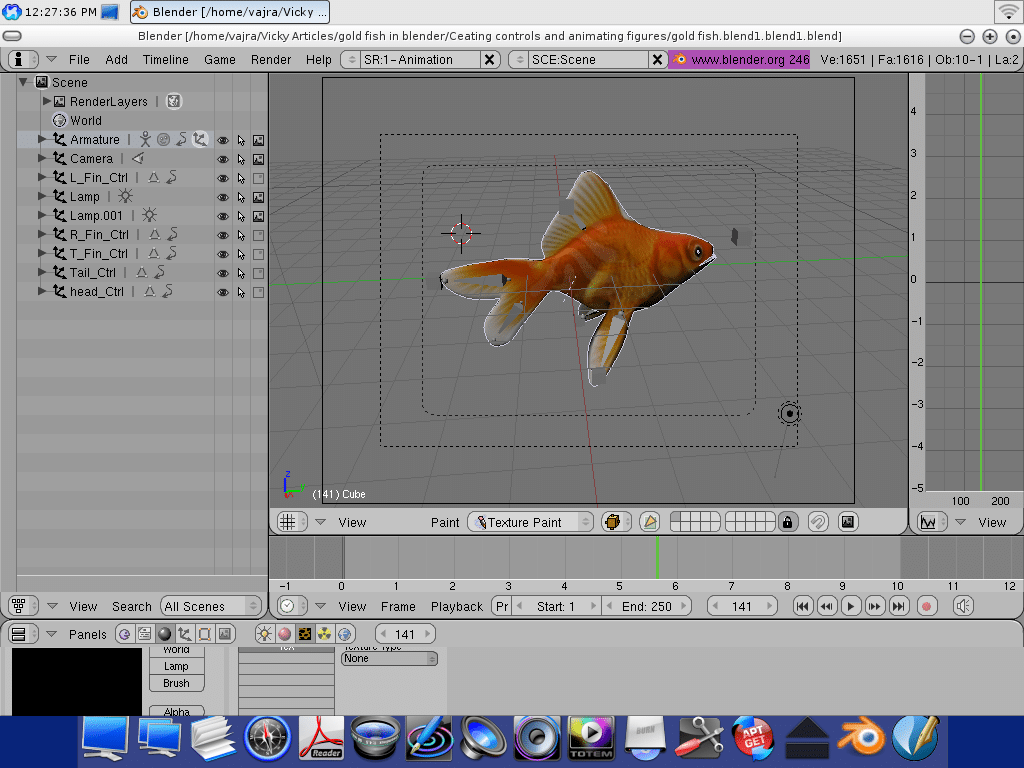
Task: Expand the Armature tree item
Action: point(42,140)
